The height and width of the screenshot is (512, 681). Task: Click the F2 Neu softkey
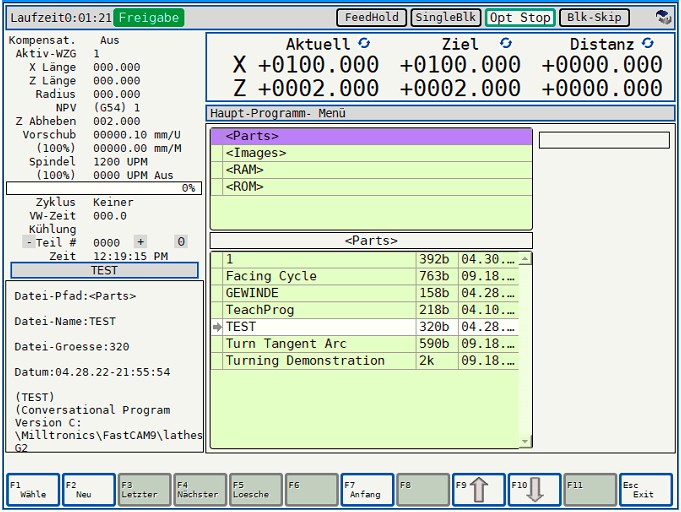pyautogui.click(x=89, y=489)
